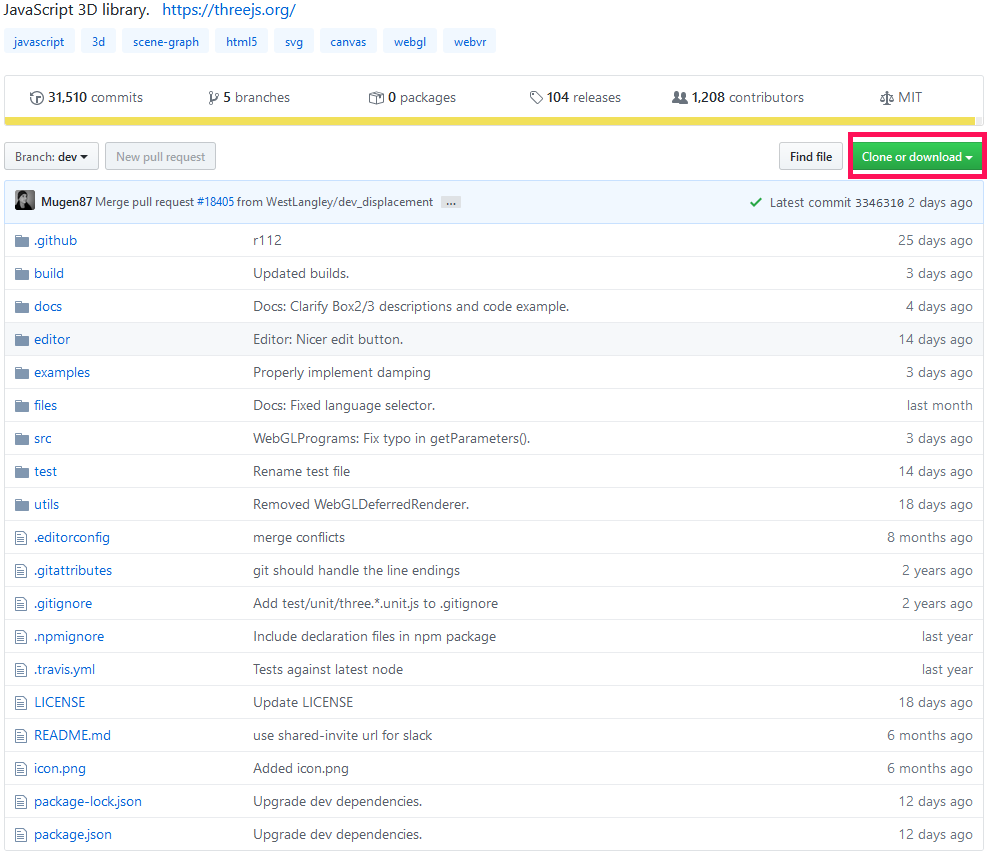The width and height of the screenshot is (988, 853).
Task: Open pull request #18405 link
Action: [x=215, y=202]
